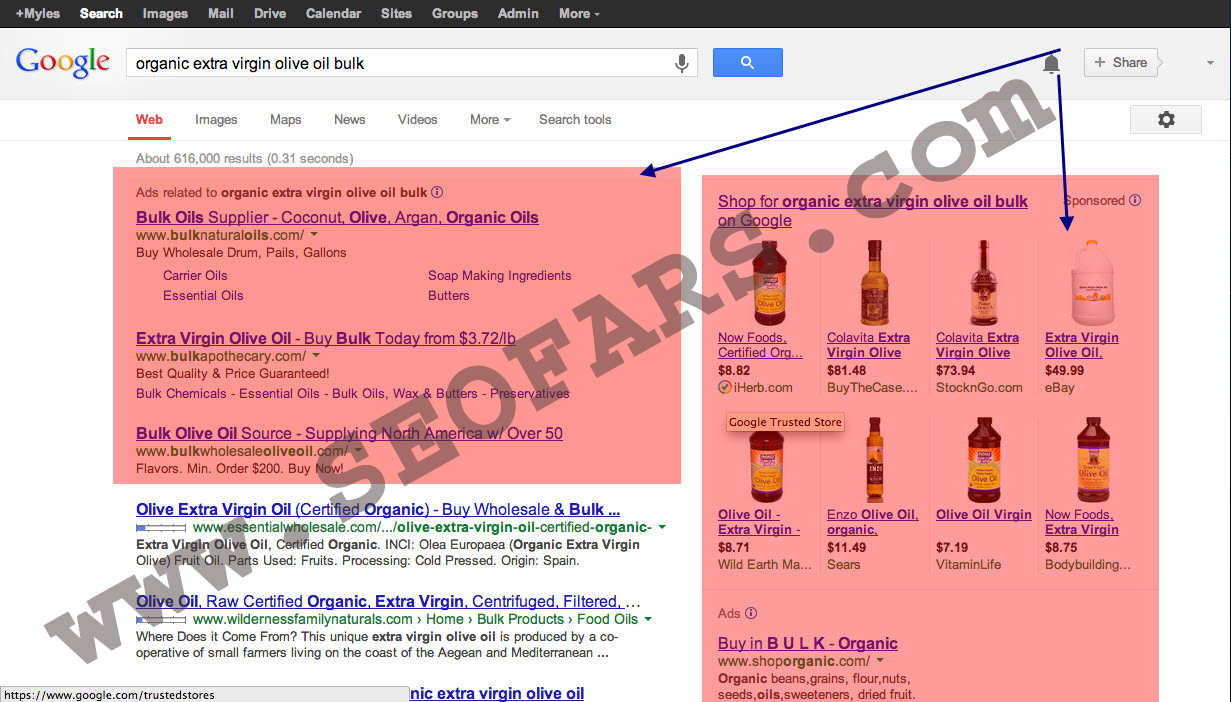The image size is (1231, 702).
Task: Click info icon beside right-column Ads label
Action: click(751, 613)
